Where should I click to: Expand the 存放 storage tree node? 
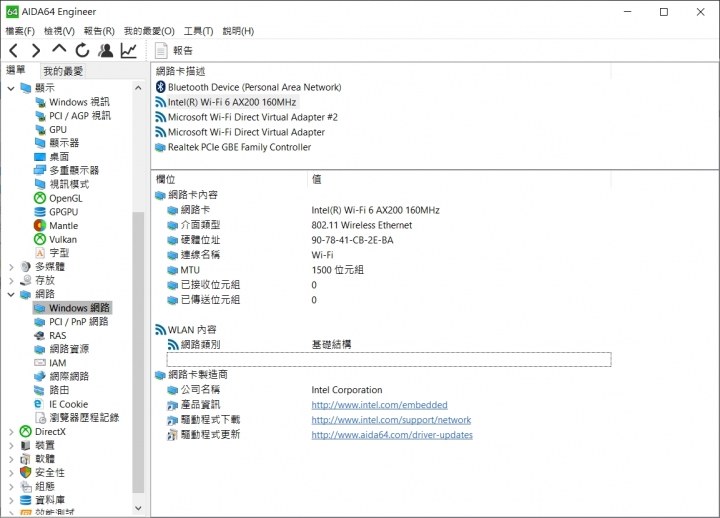point(11,281)
